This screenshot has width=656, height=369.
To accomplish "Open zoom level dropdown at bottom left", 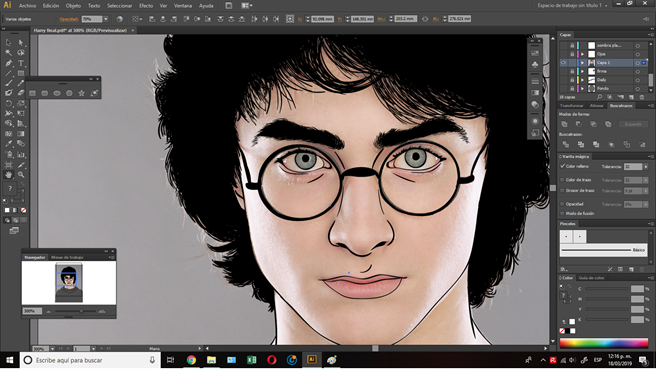I will click(52, 348).
